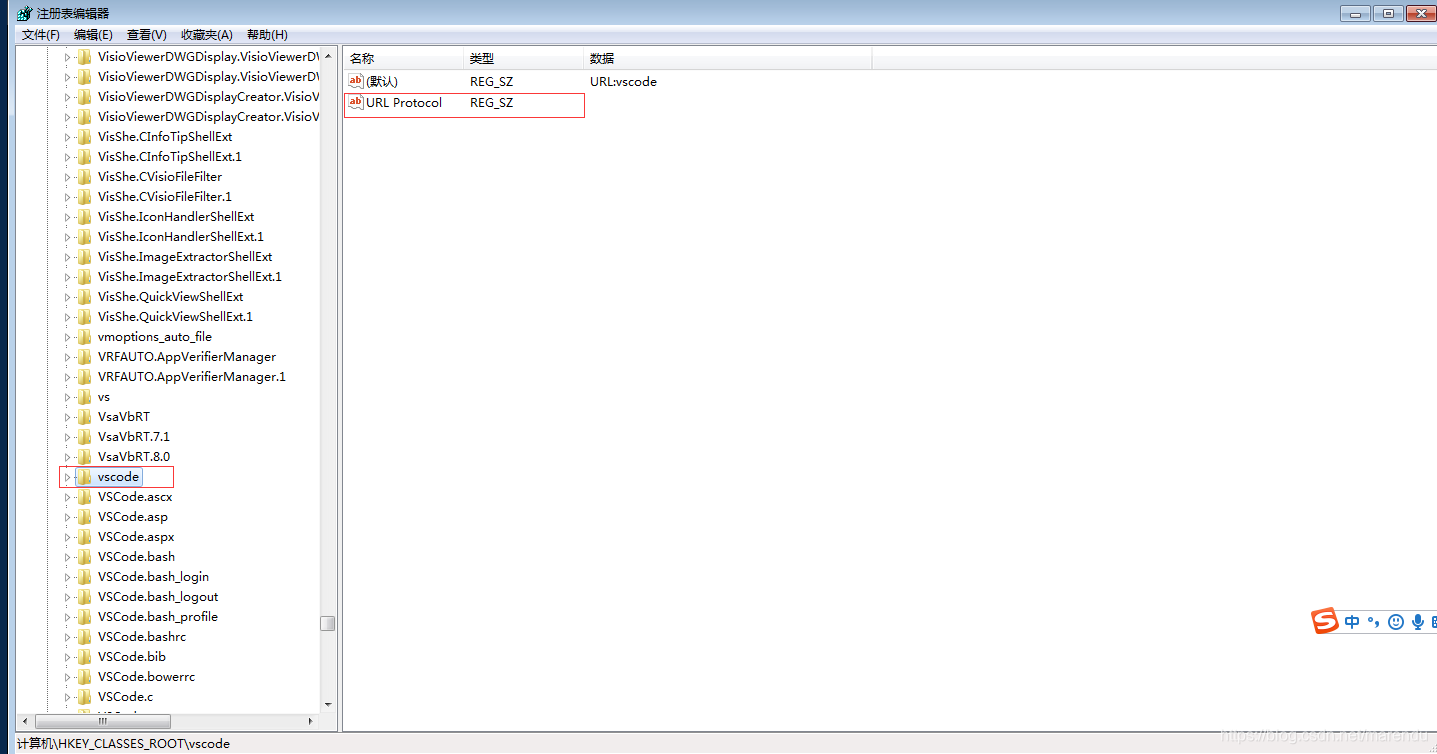Click the VisShe.CVisioFileFilter folder icon
This screenshot has height=754, width=1437.
pos(85,177)
